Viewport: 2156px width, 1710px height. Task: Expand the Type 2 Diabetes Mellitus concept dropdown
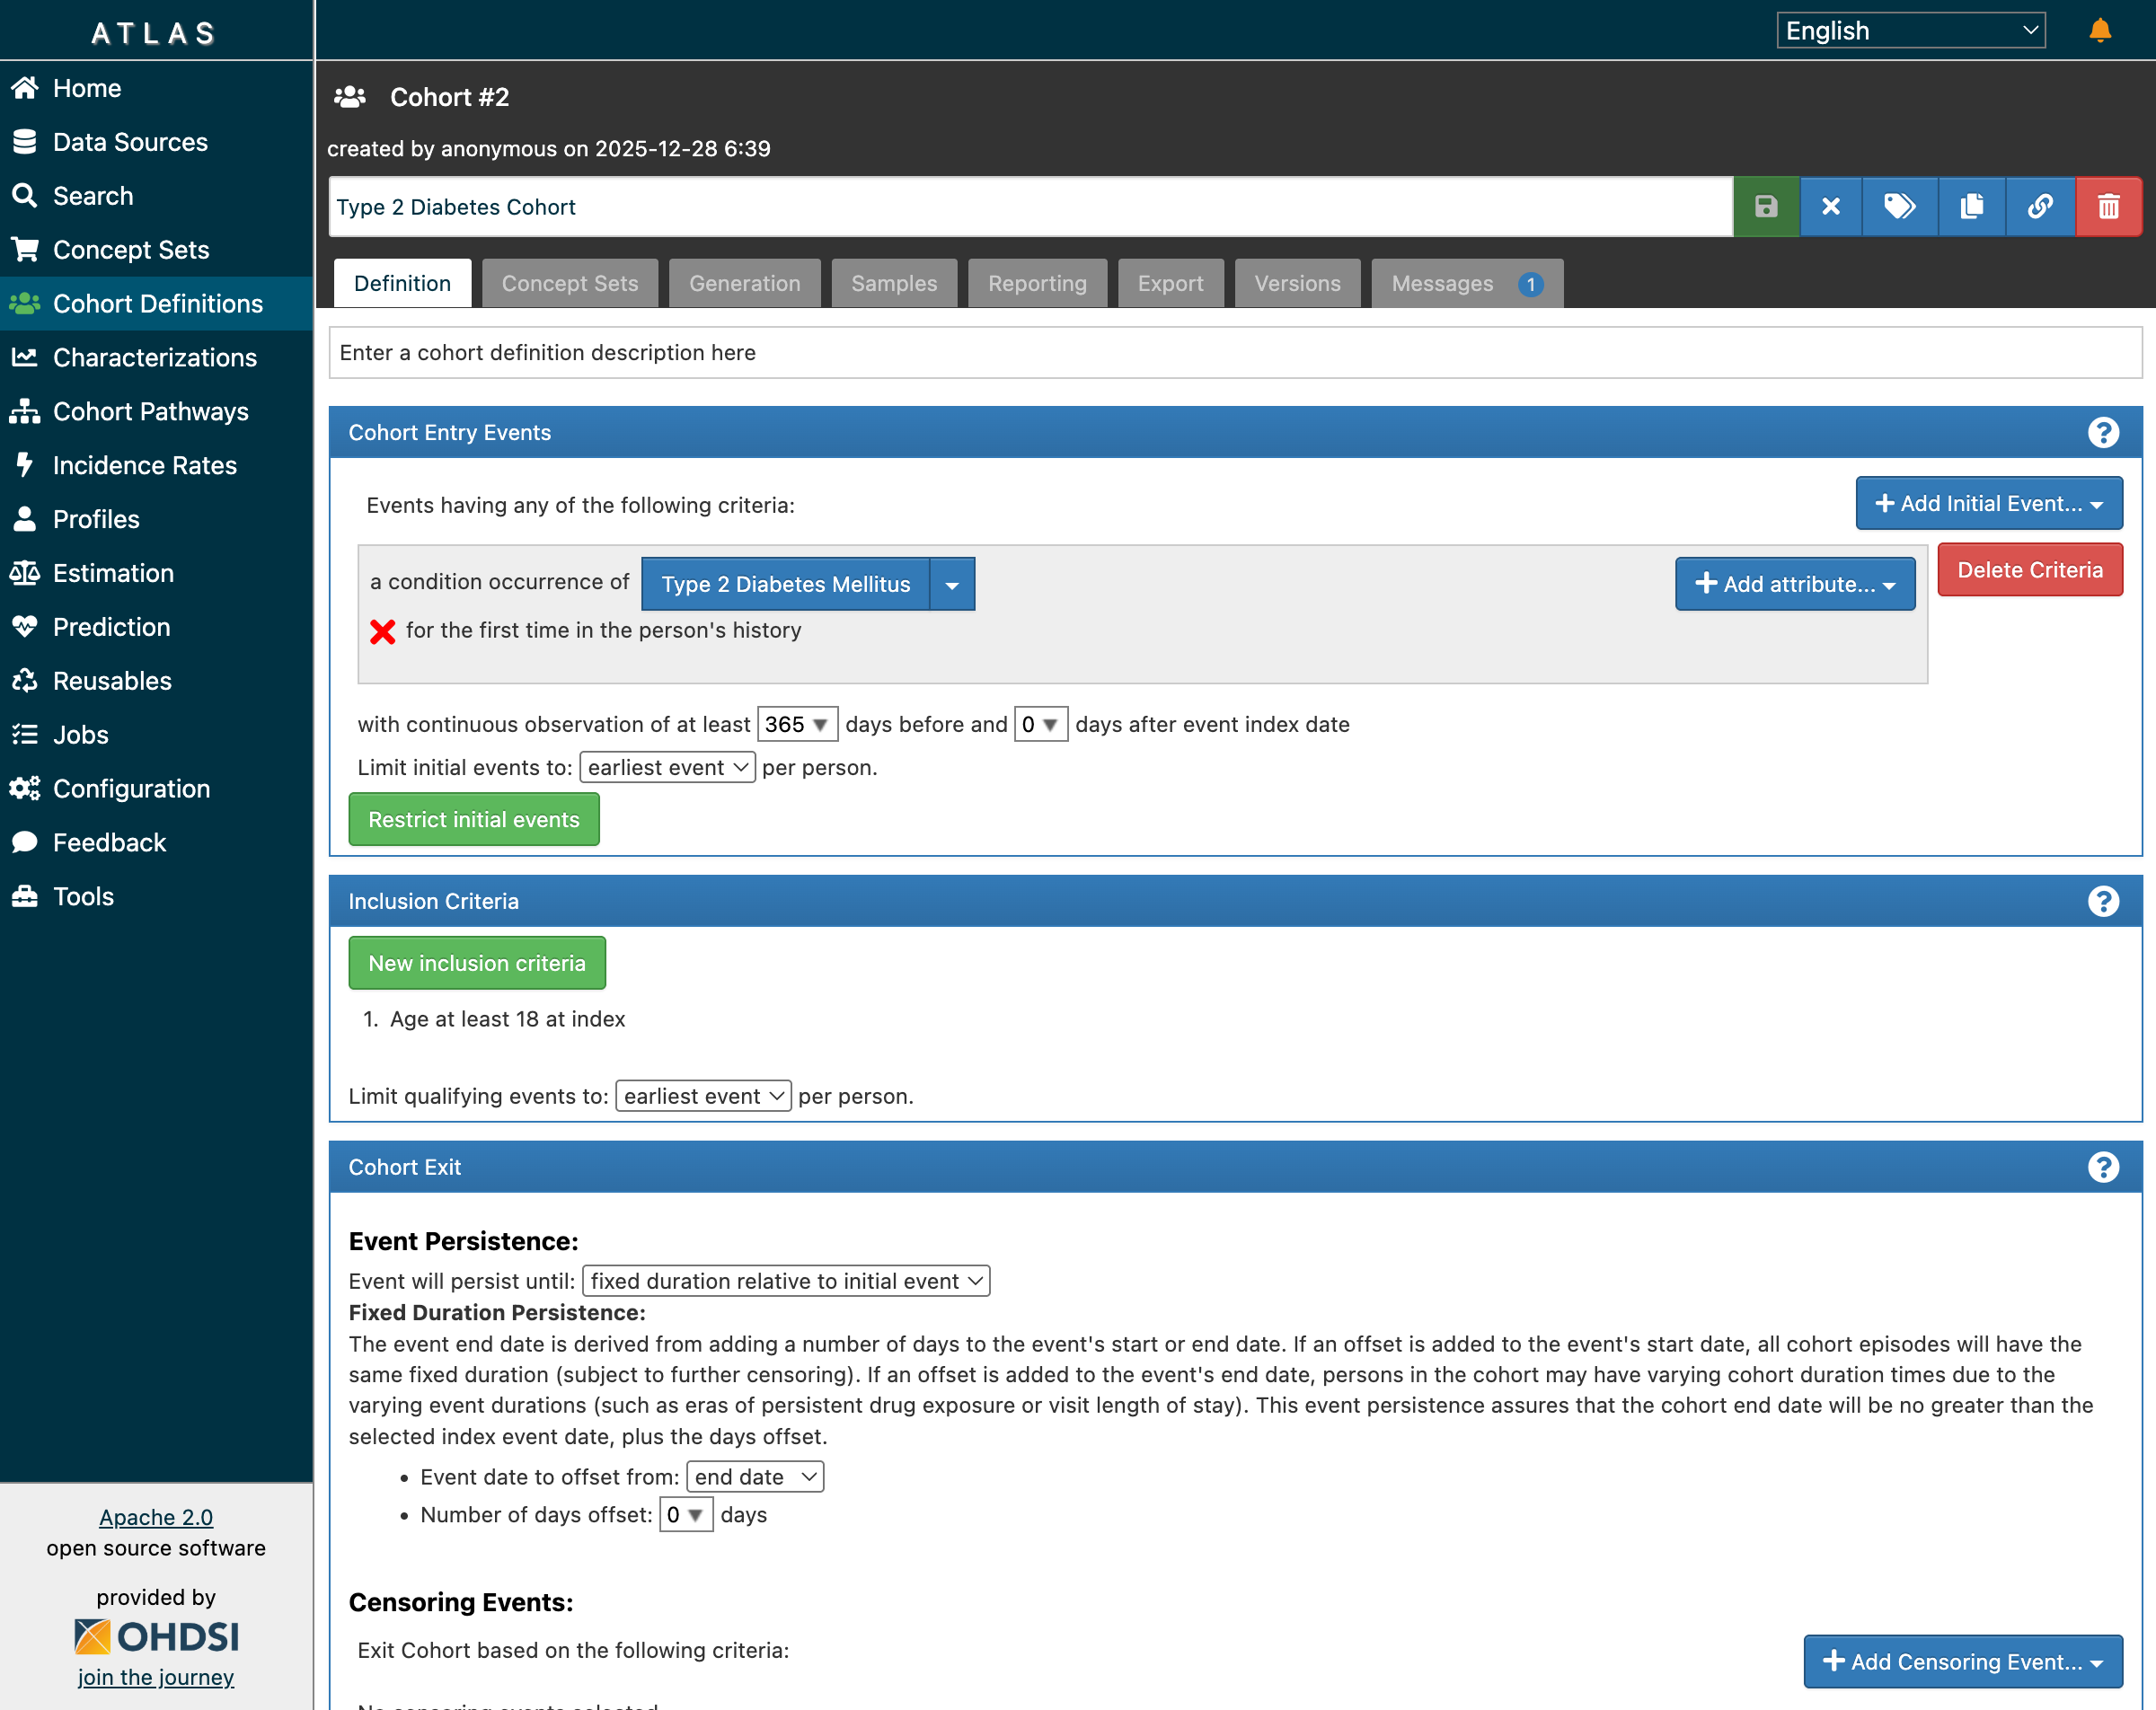950,583
